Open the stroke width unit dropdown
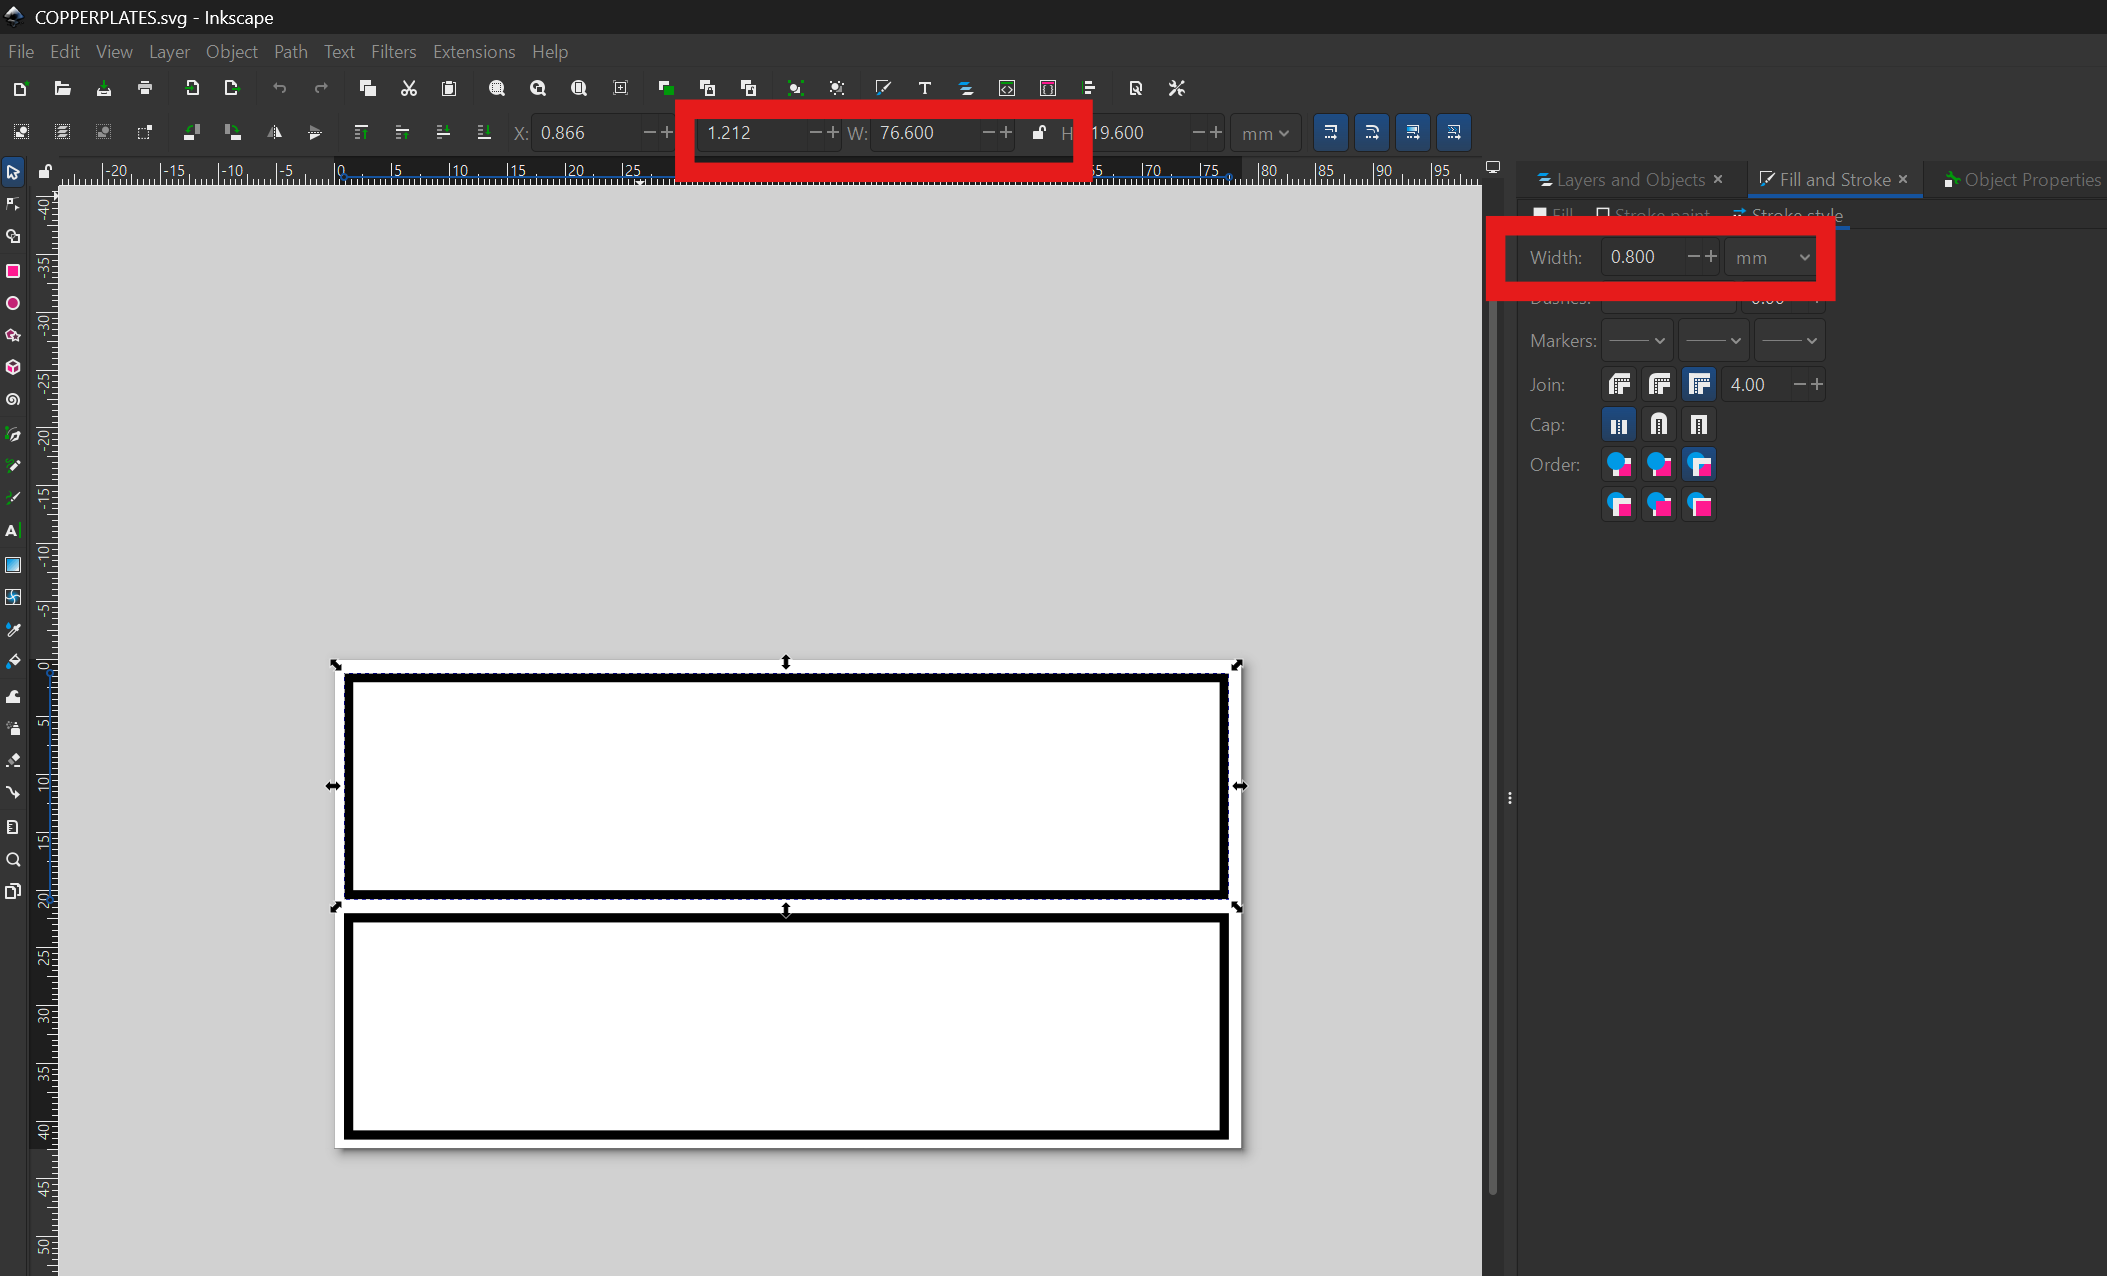The image size is (2107, 1276). (x=1771, y=257)
